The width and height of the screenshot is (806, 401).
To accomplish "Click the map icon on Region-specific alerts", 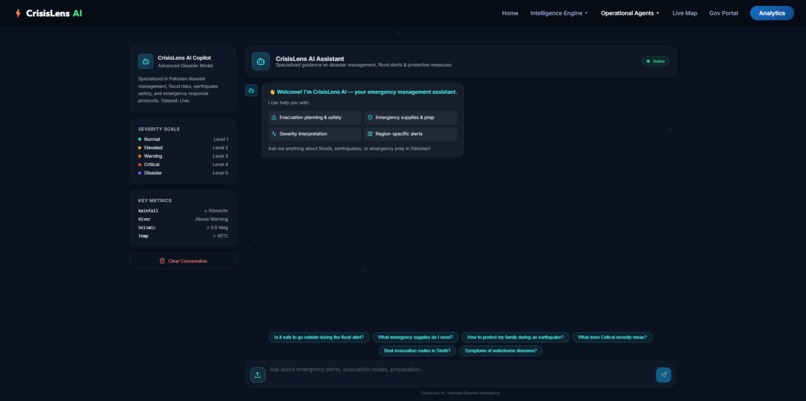I will (x=370, y=134).
